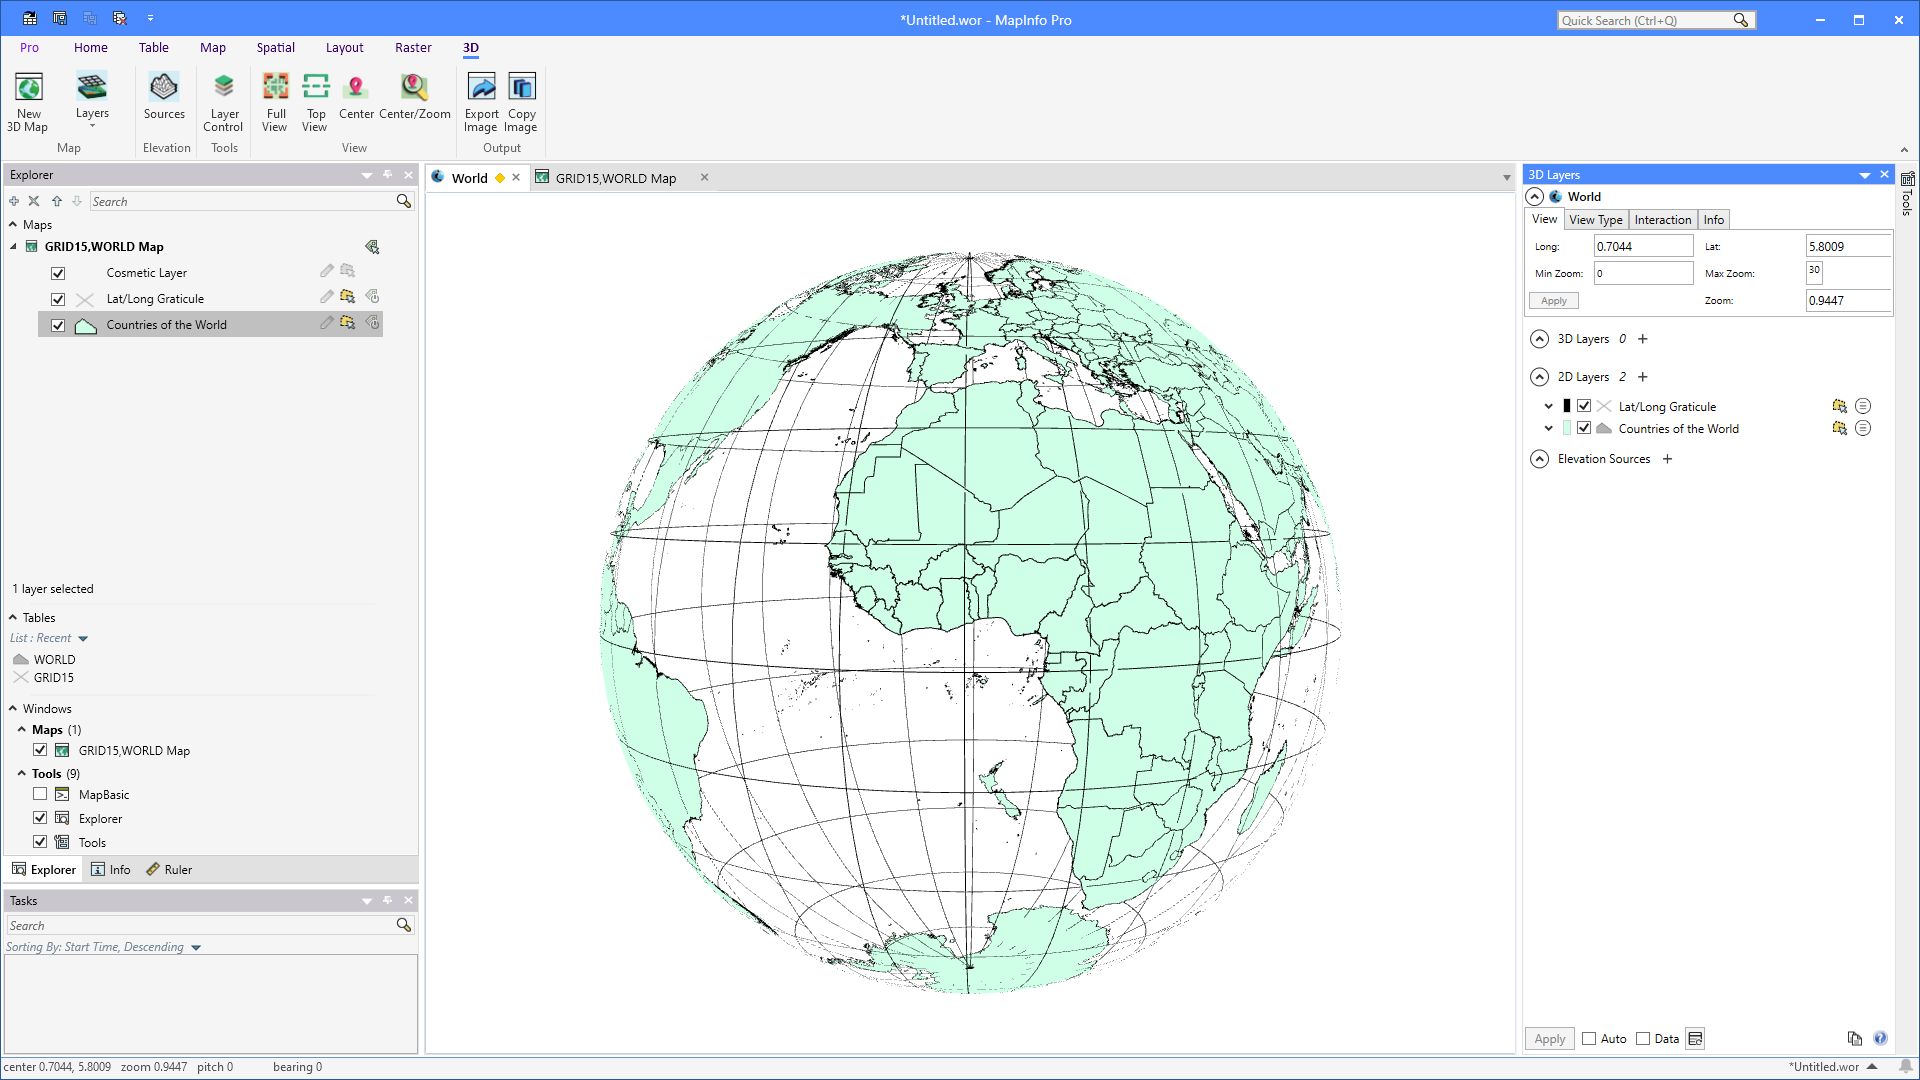The image size is (1920, 1080).
Task: Click the Apply button for Long/Lat settings
Action: 1553,300
